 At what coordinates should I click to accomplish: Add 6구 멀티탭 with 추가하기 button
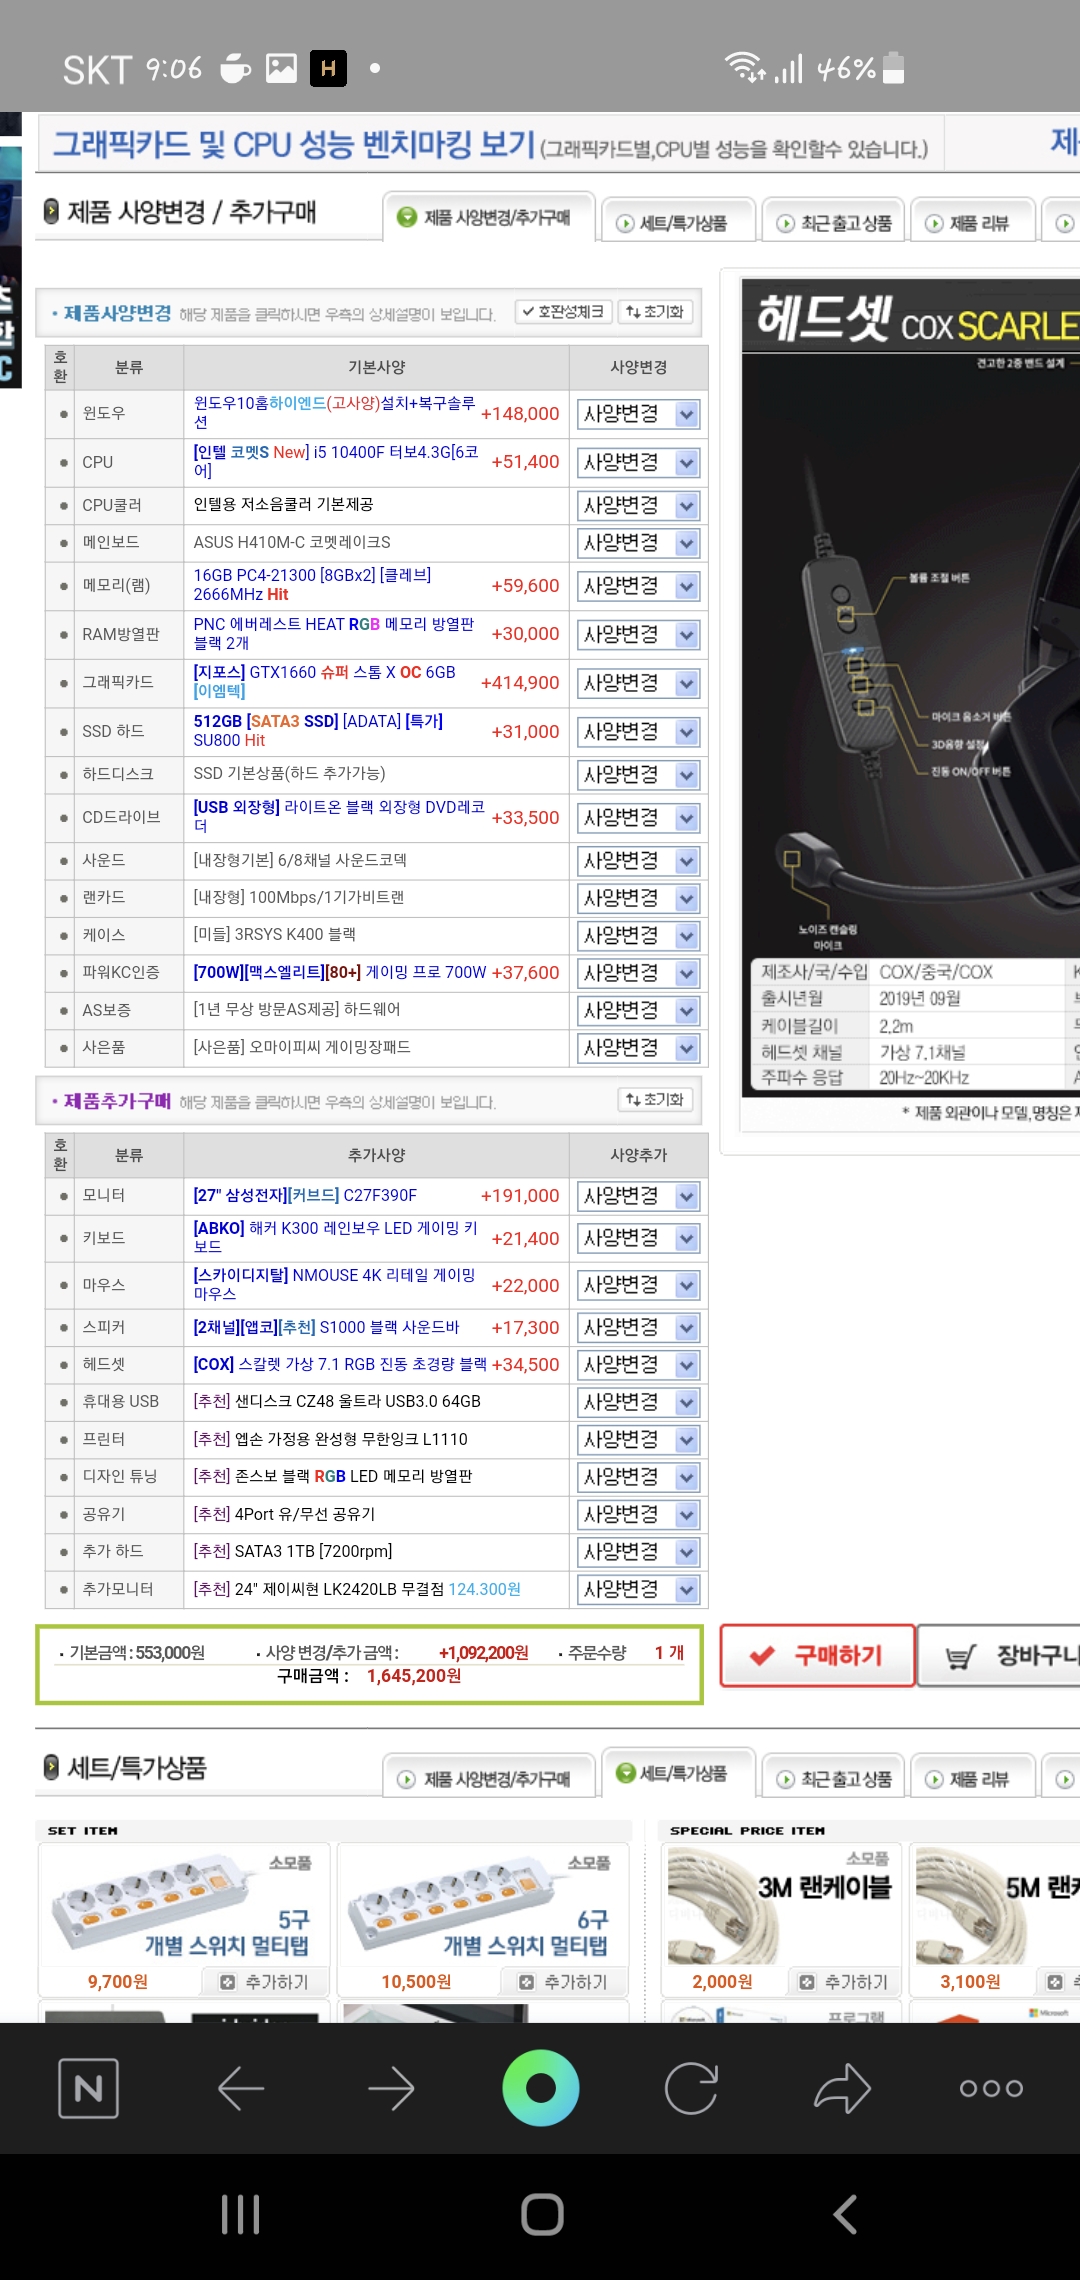pos(565,1982)
